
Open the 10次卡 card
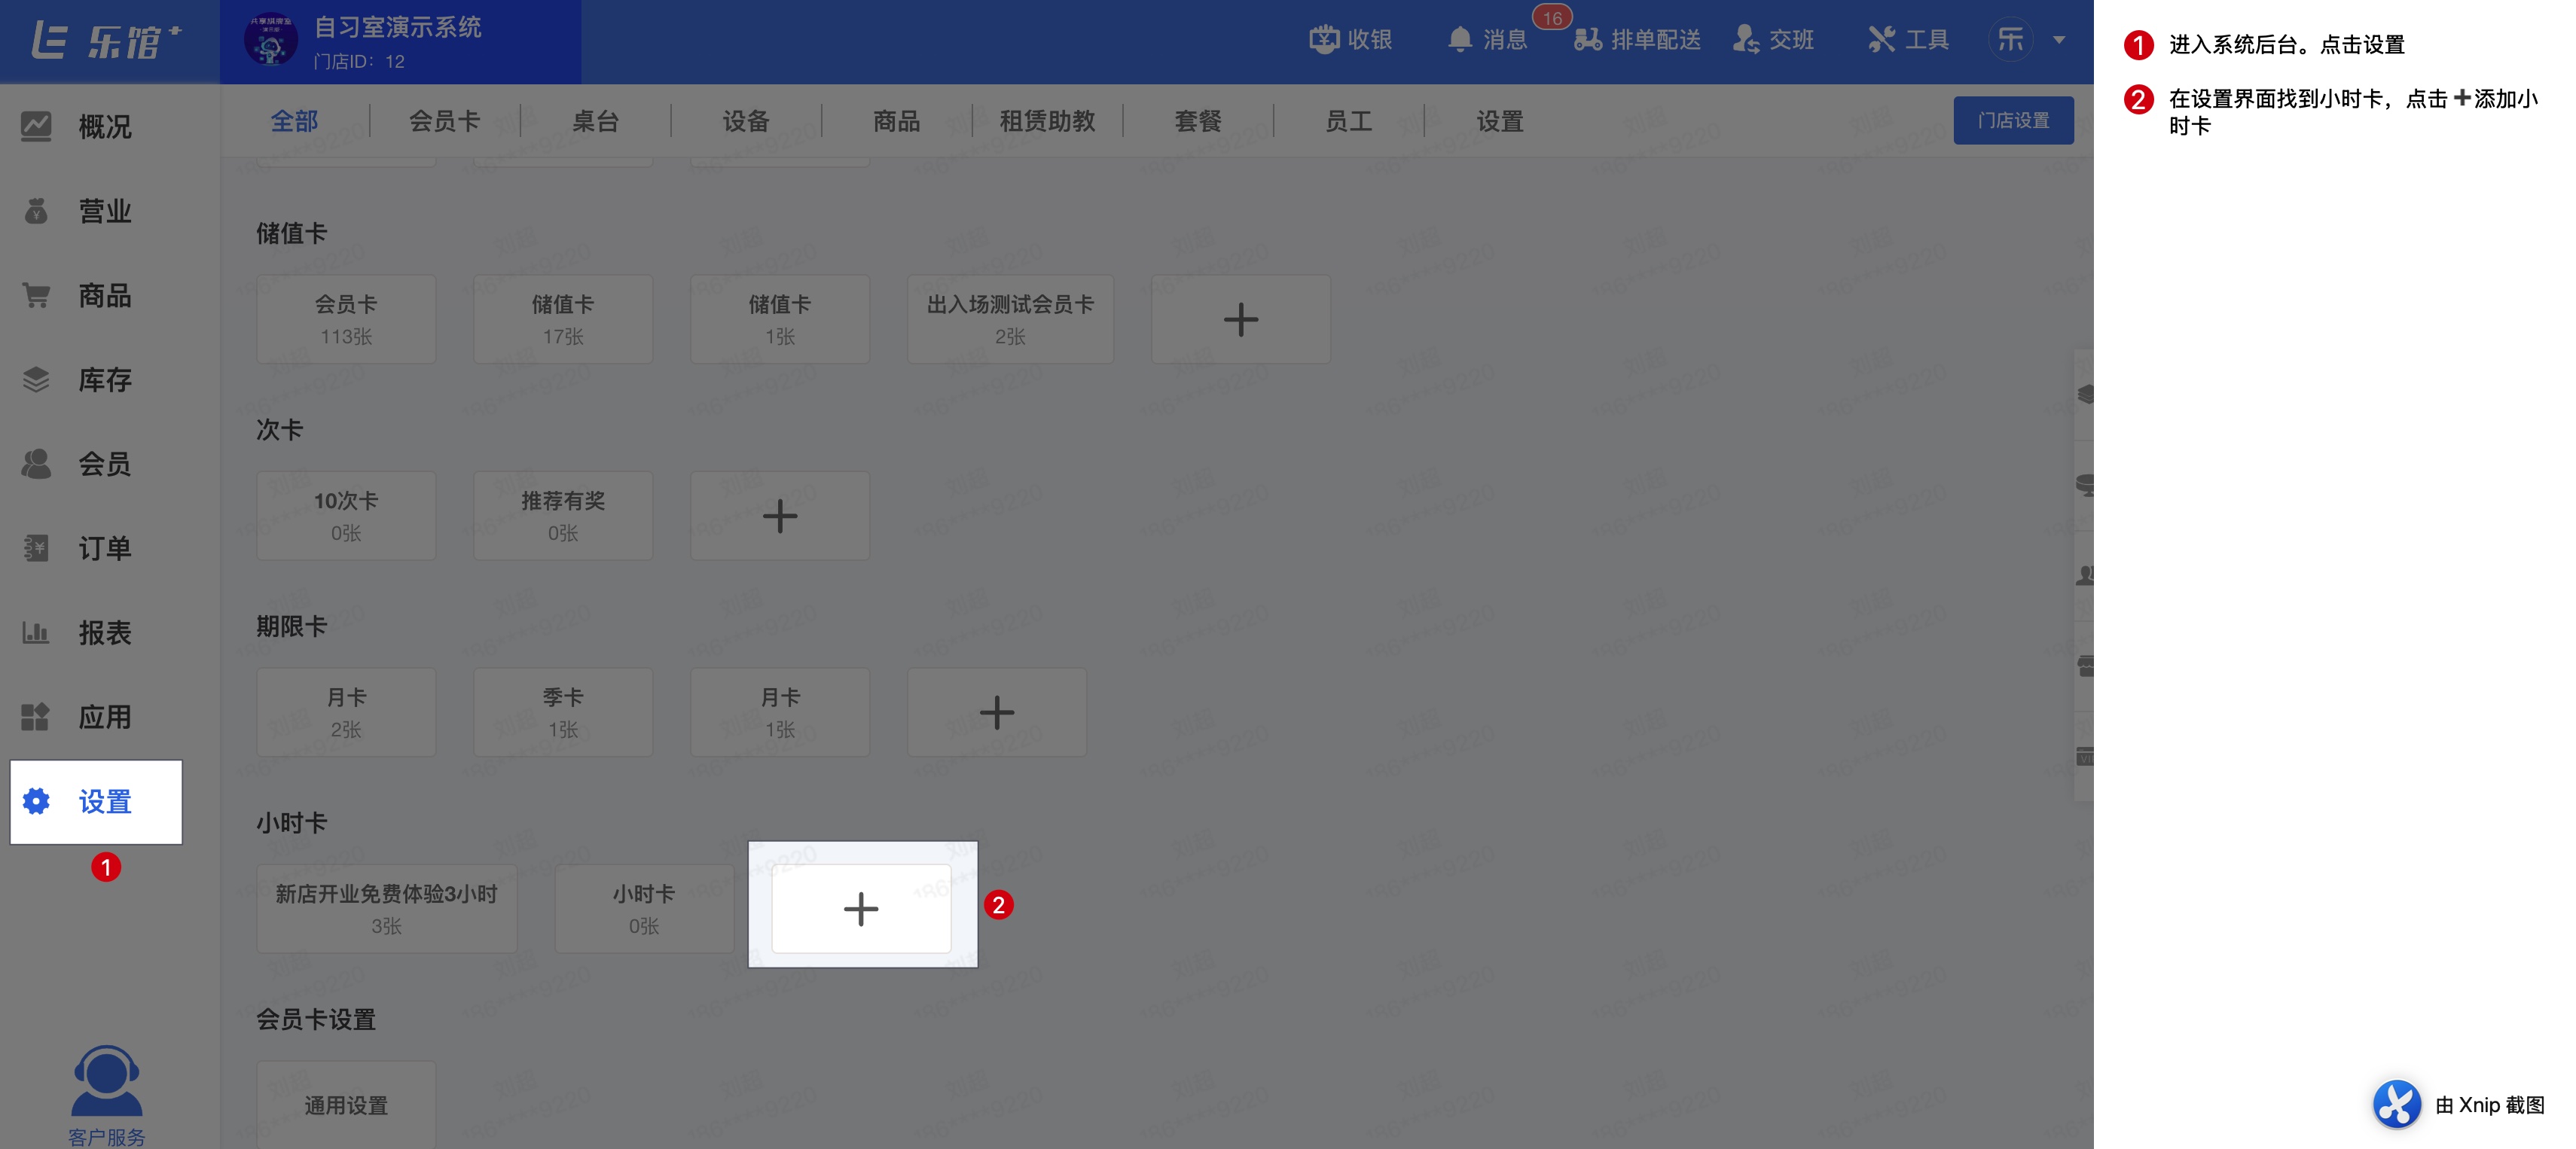[346, 516]
